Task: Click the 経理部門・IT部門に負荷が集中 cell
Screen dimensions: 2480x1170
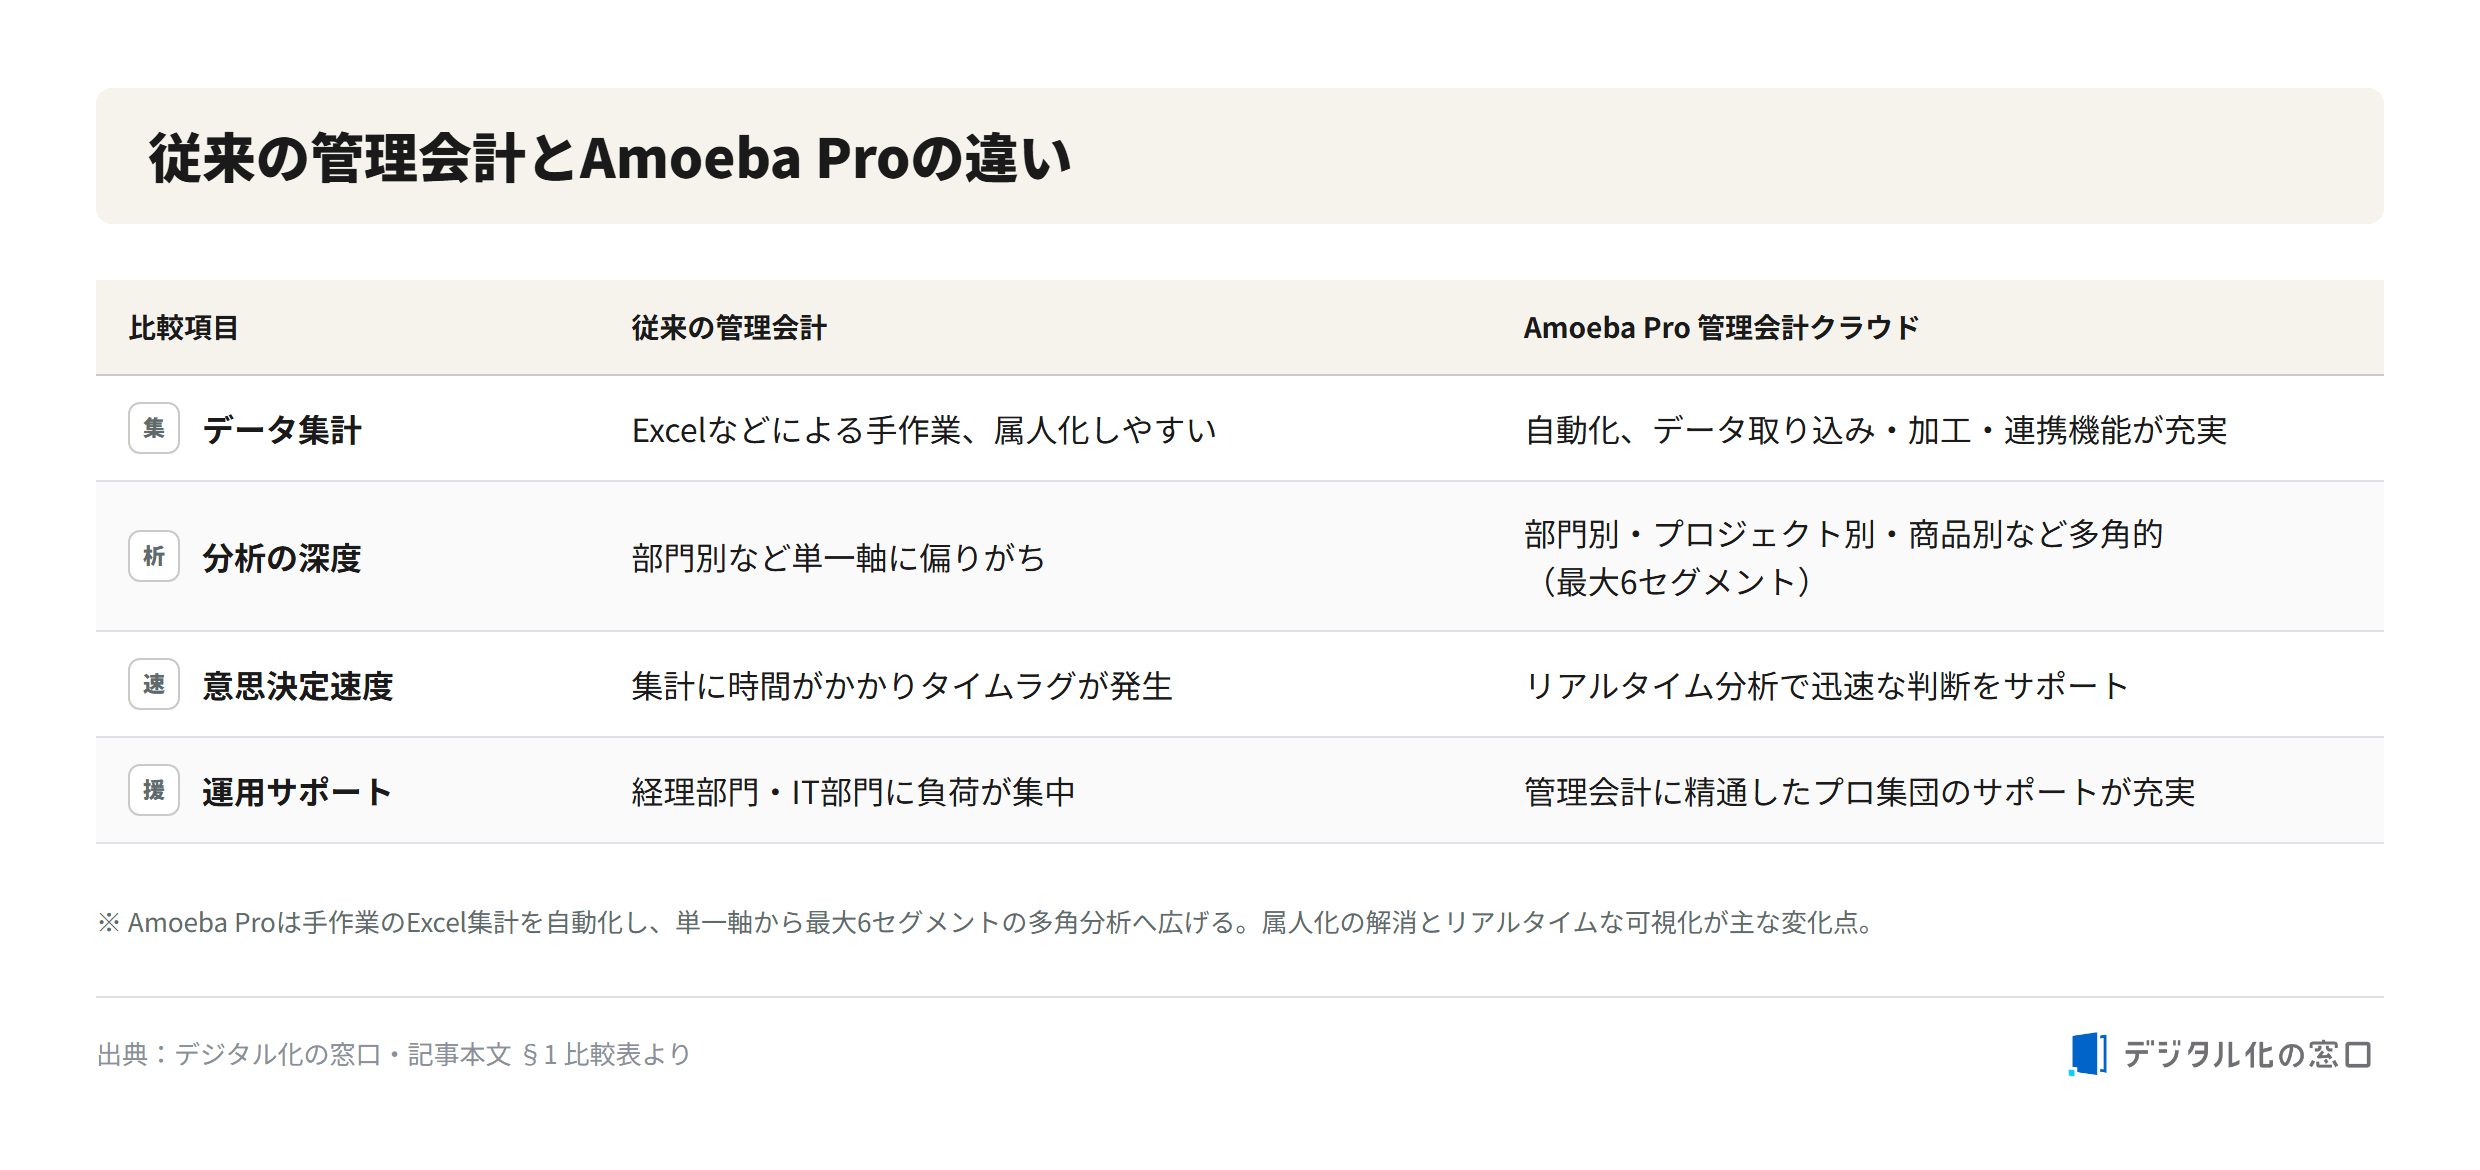Action: click(853, 792)
